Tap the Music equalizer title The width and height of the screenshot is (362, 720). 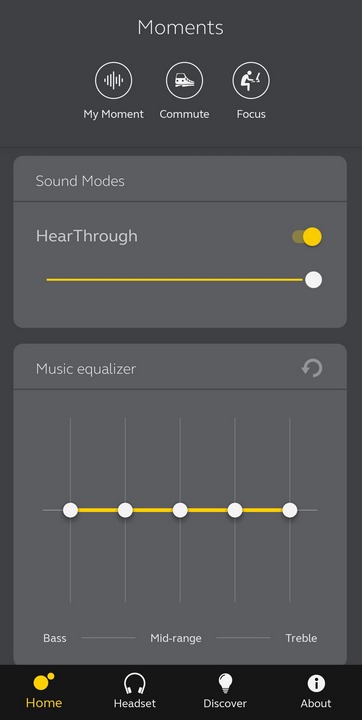click(x=85, y=369)
